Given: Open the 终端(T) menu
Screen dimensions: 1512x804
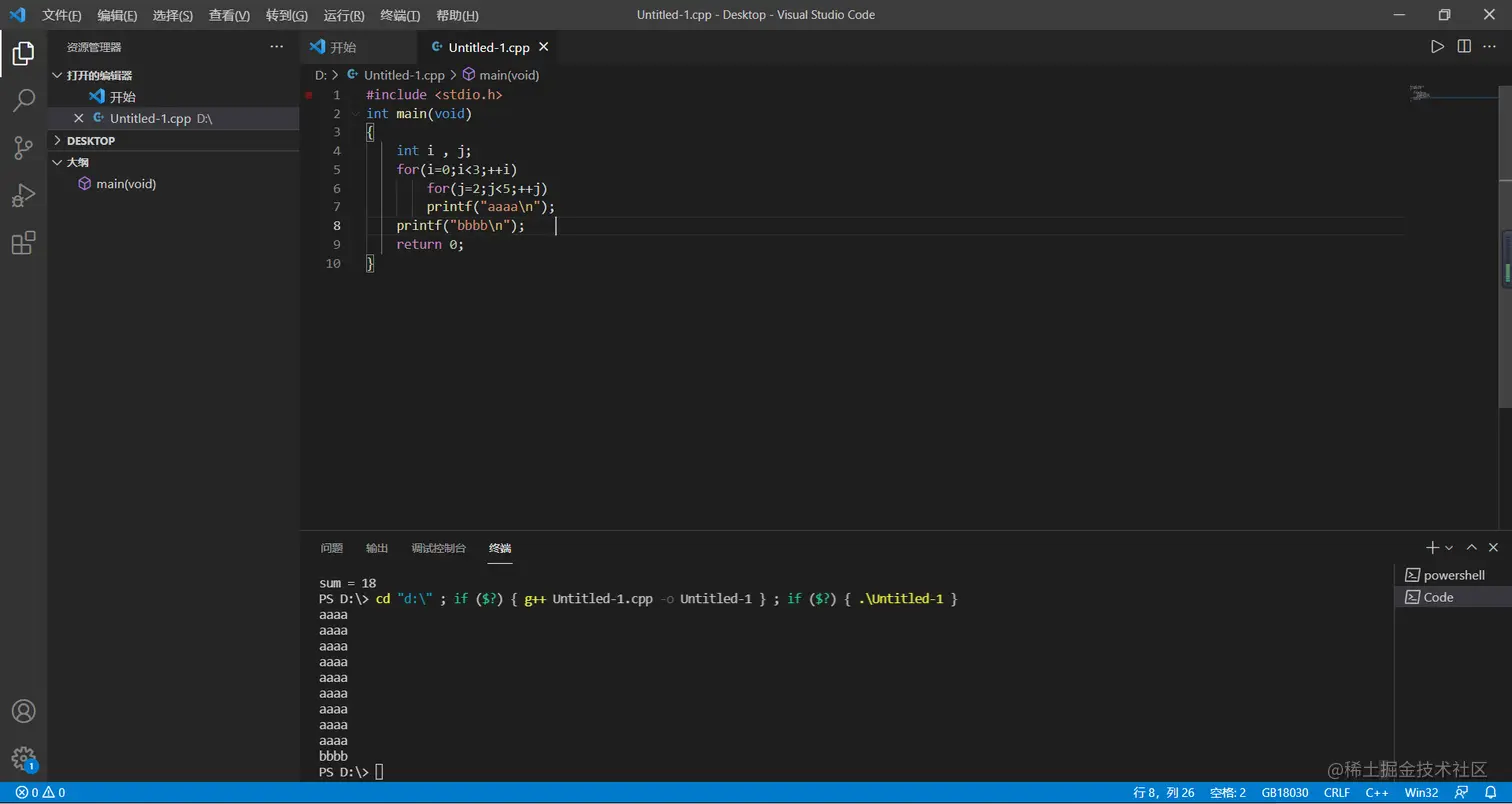Looking at the screenshot, I should 400,15.
